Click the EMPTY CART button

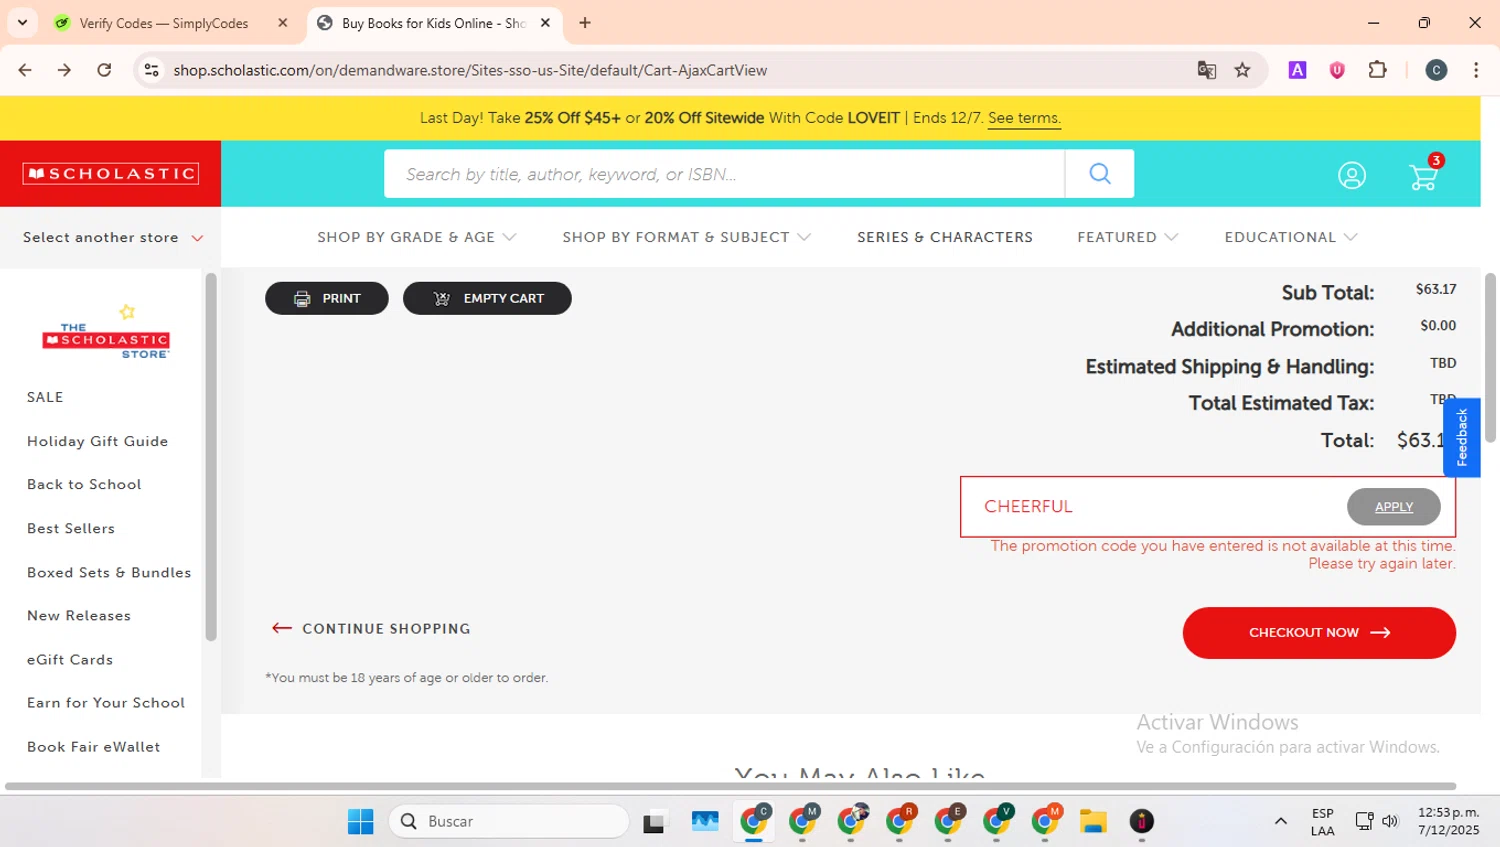coord(487,298)
